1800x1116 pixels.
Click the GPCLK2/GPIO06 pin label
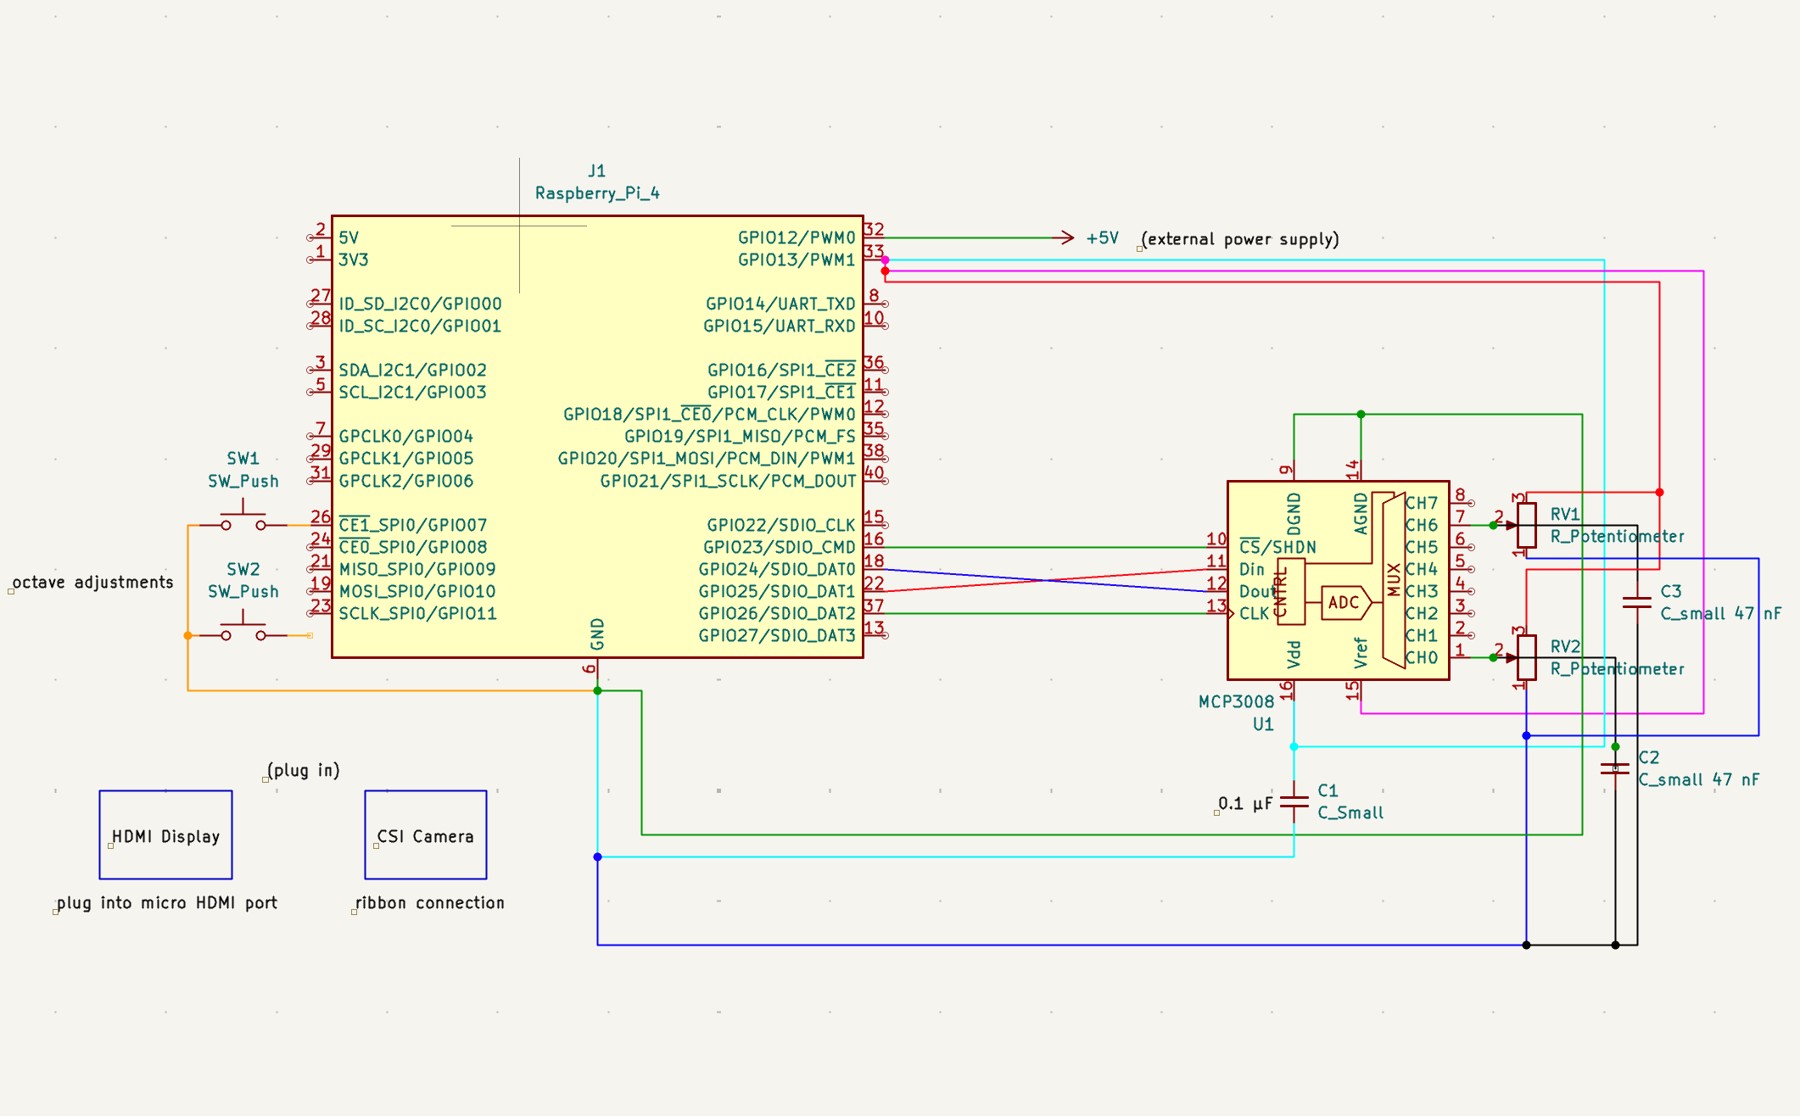point(406,481)
